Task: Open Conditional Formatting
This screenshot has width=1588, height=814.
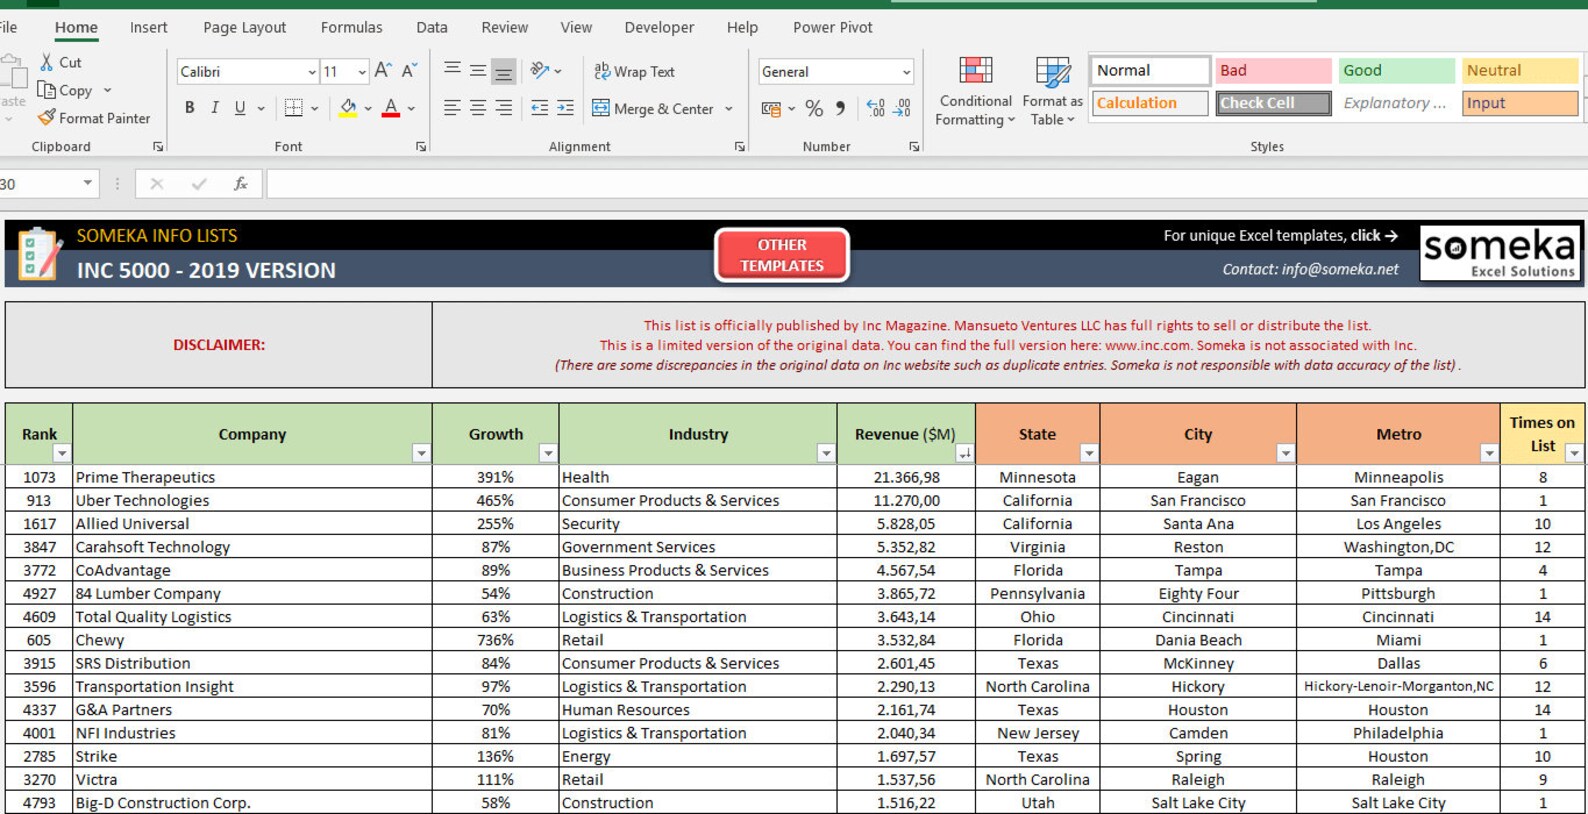Action: 975,92
